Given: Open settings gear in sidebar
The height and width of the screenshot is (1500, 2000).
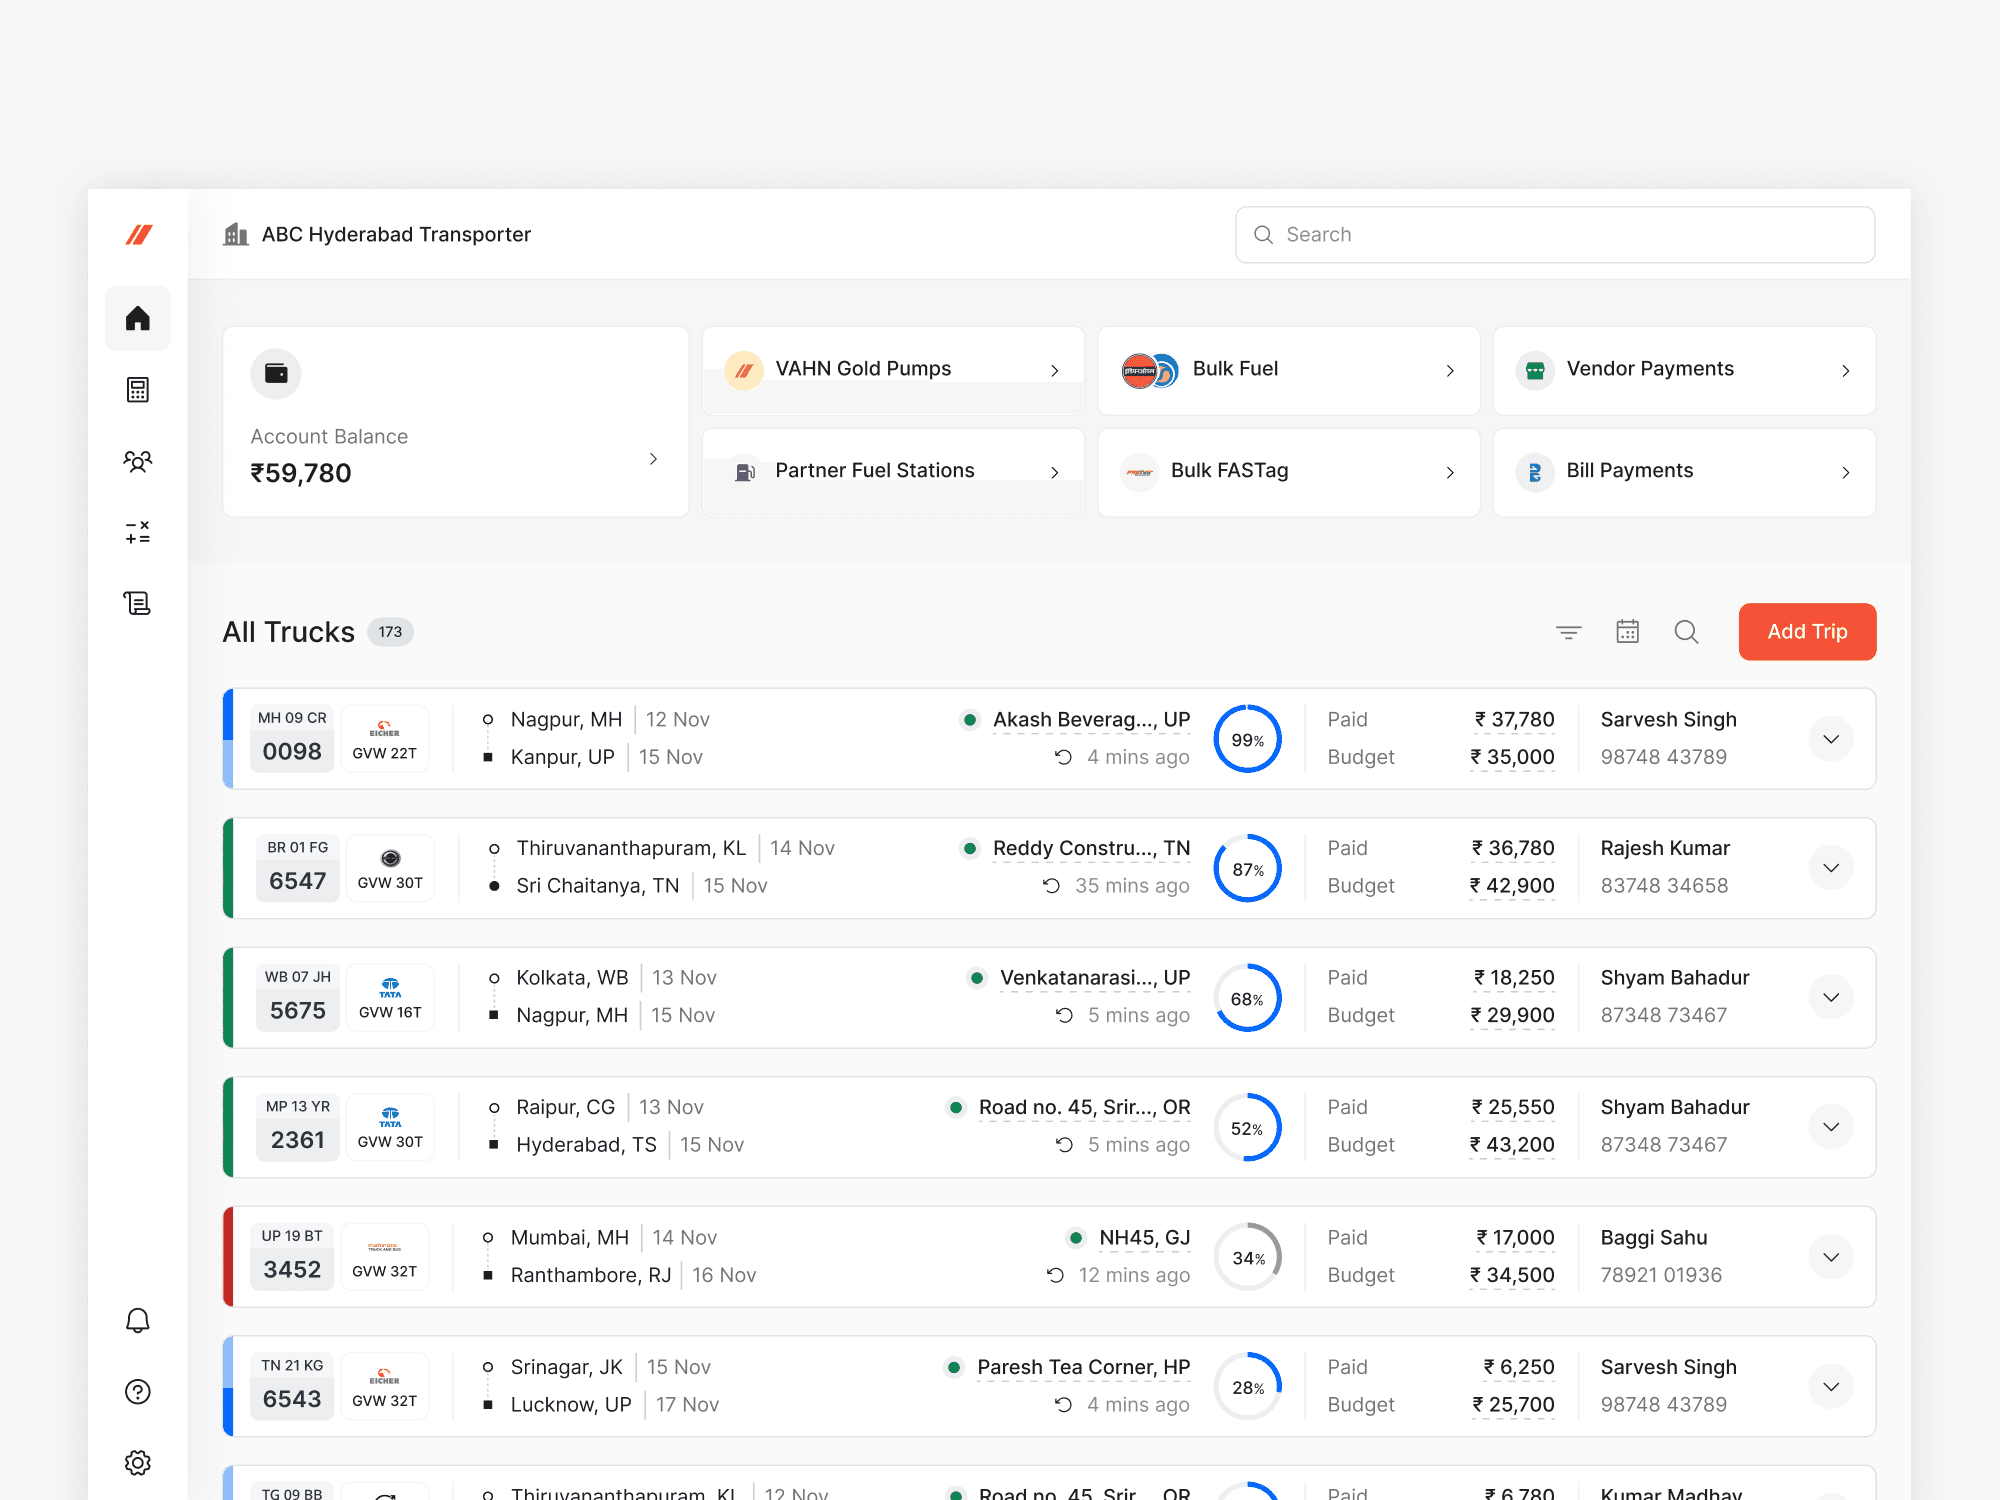Looking at the screenshot, I should click(138, 1463).
